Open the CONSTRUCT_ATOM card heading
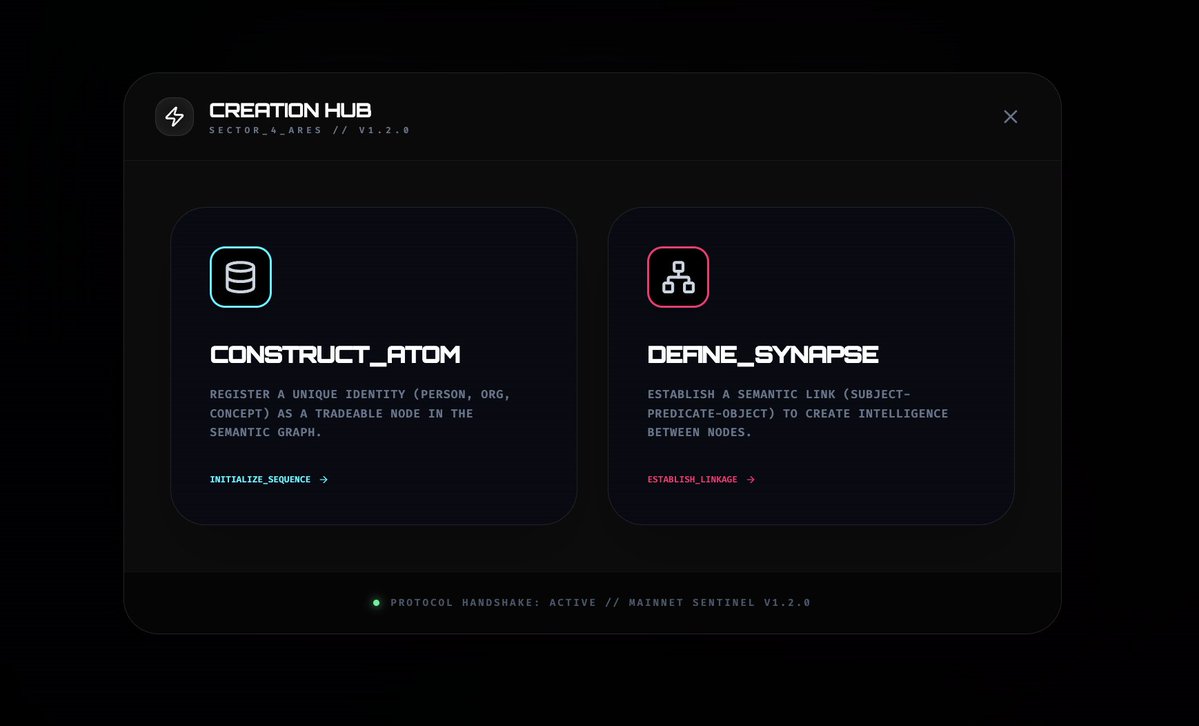The image size is (1199, 726). coord(335,354)
